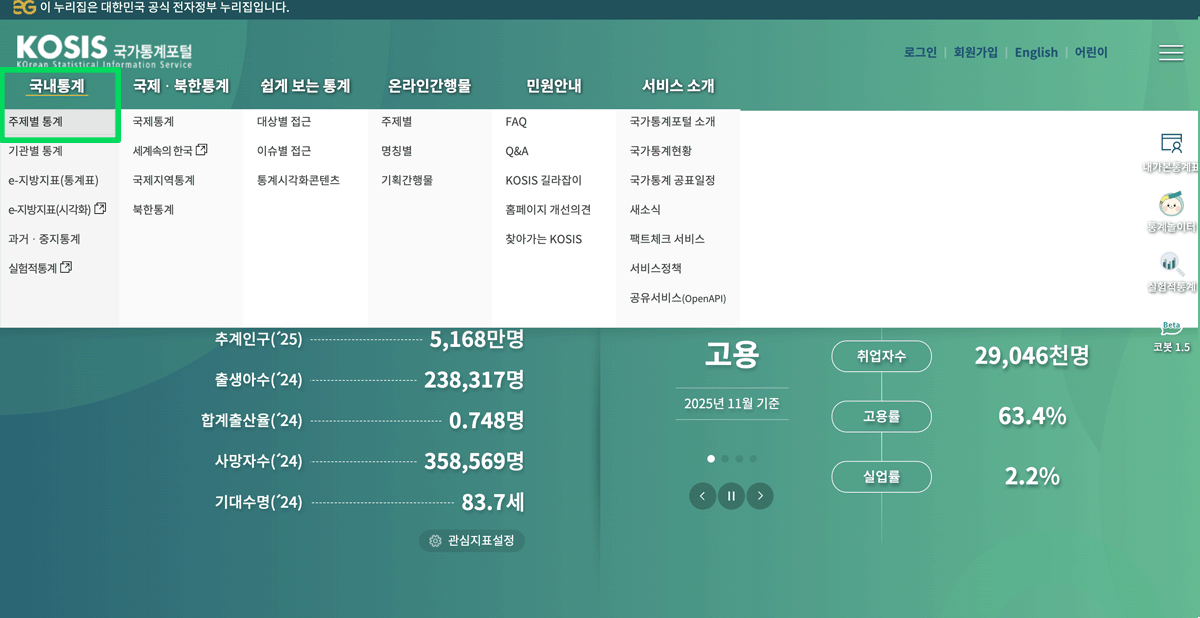Image resolution: width=1200 pixels, height=618 pixels.
Task: Open 세계속의 한국 external link
Action: coord(170,151)
